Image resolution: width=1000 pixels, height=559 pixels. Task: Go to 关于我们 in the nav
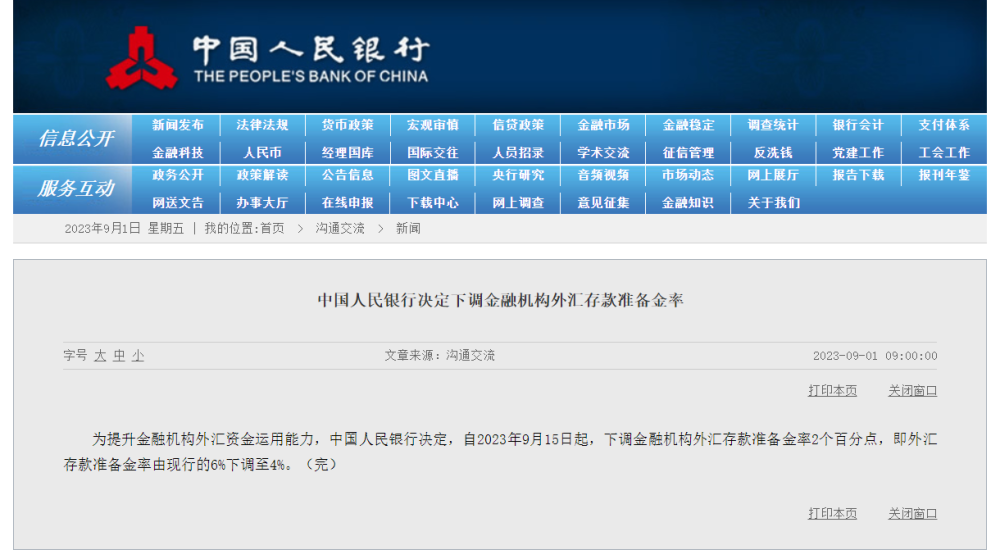tap(773, 203)
